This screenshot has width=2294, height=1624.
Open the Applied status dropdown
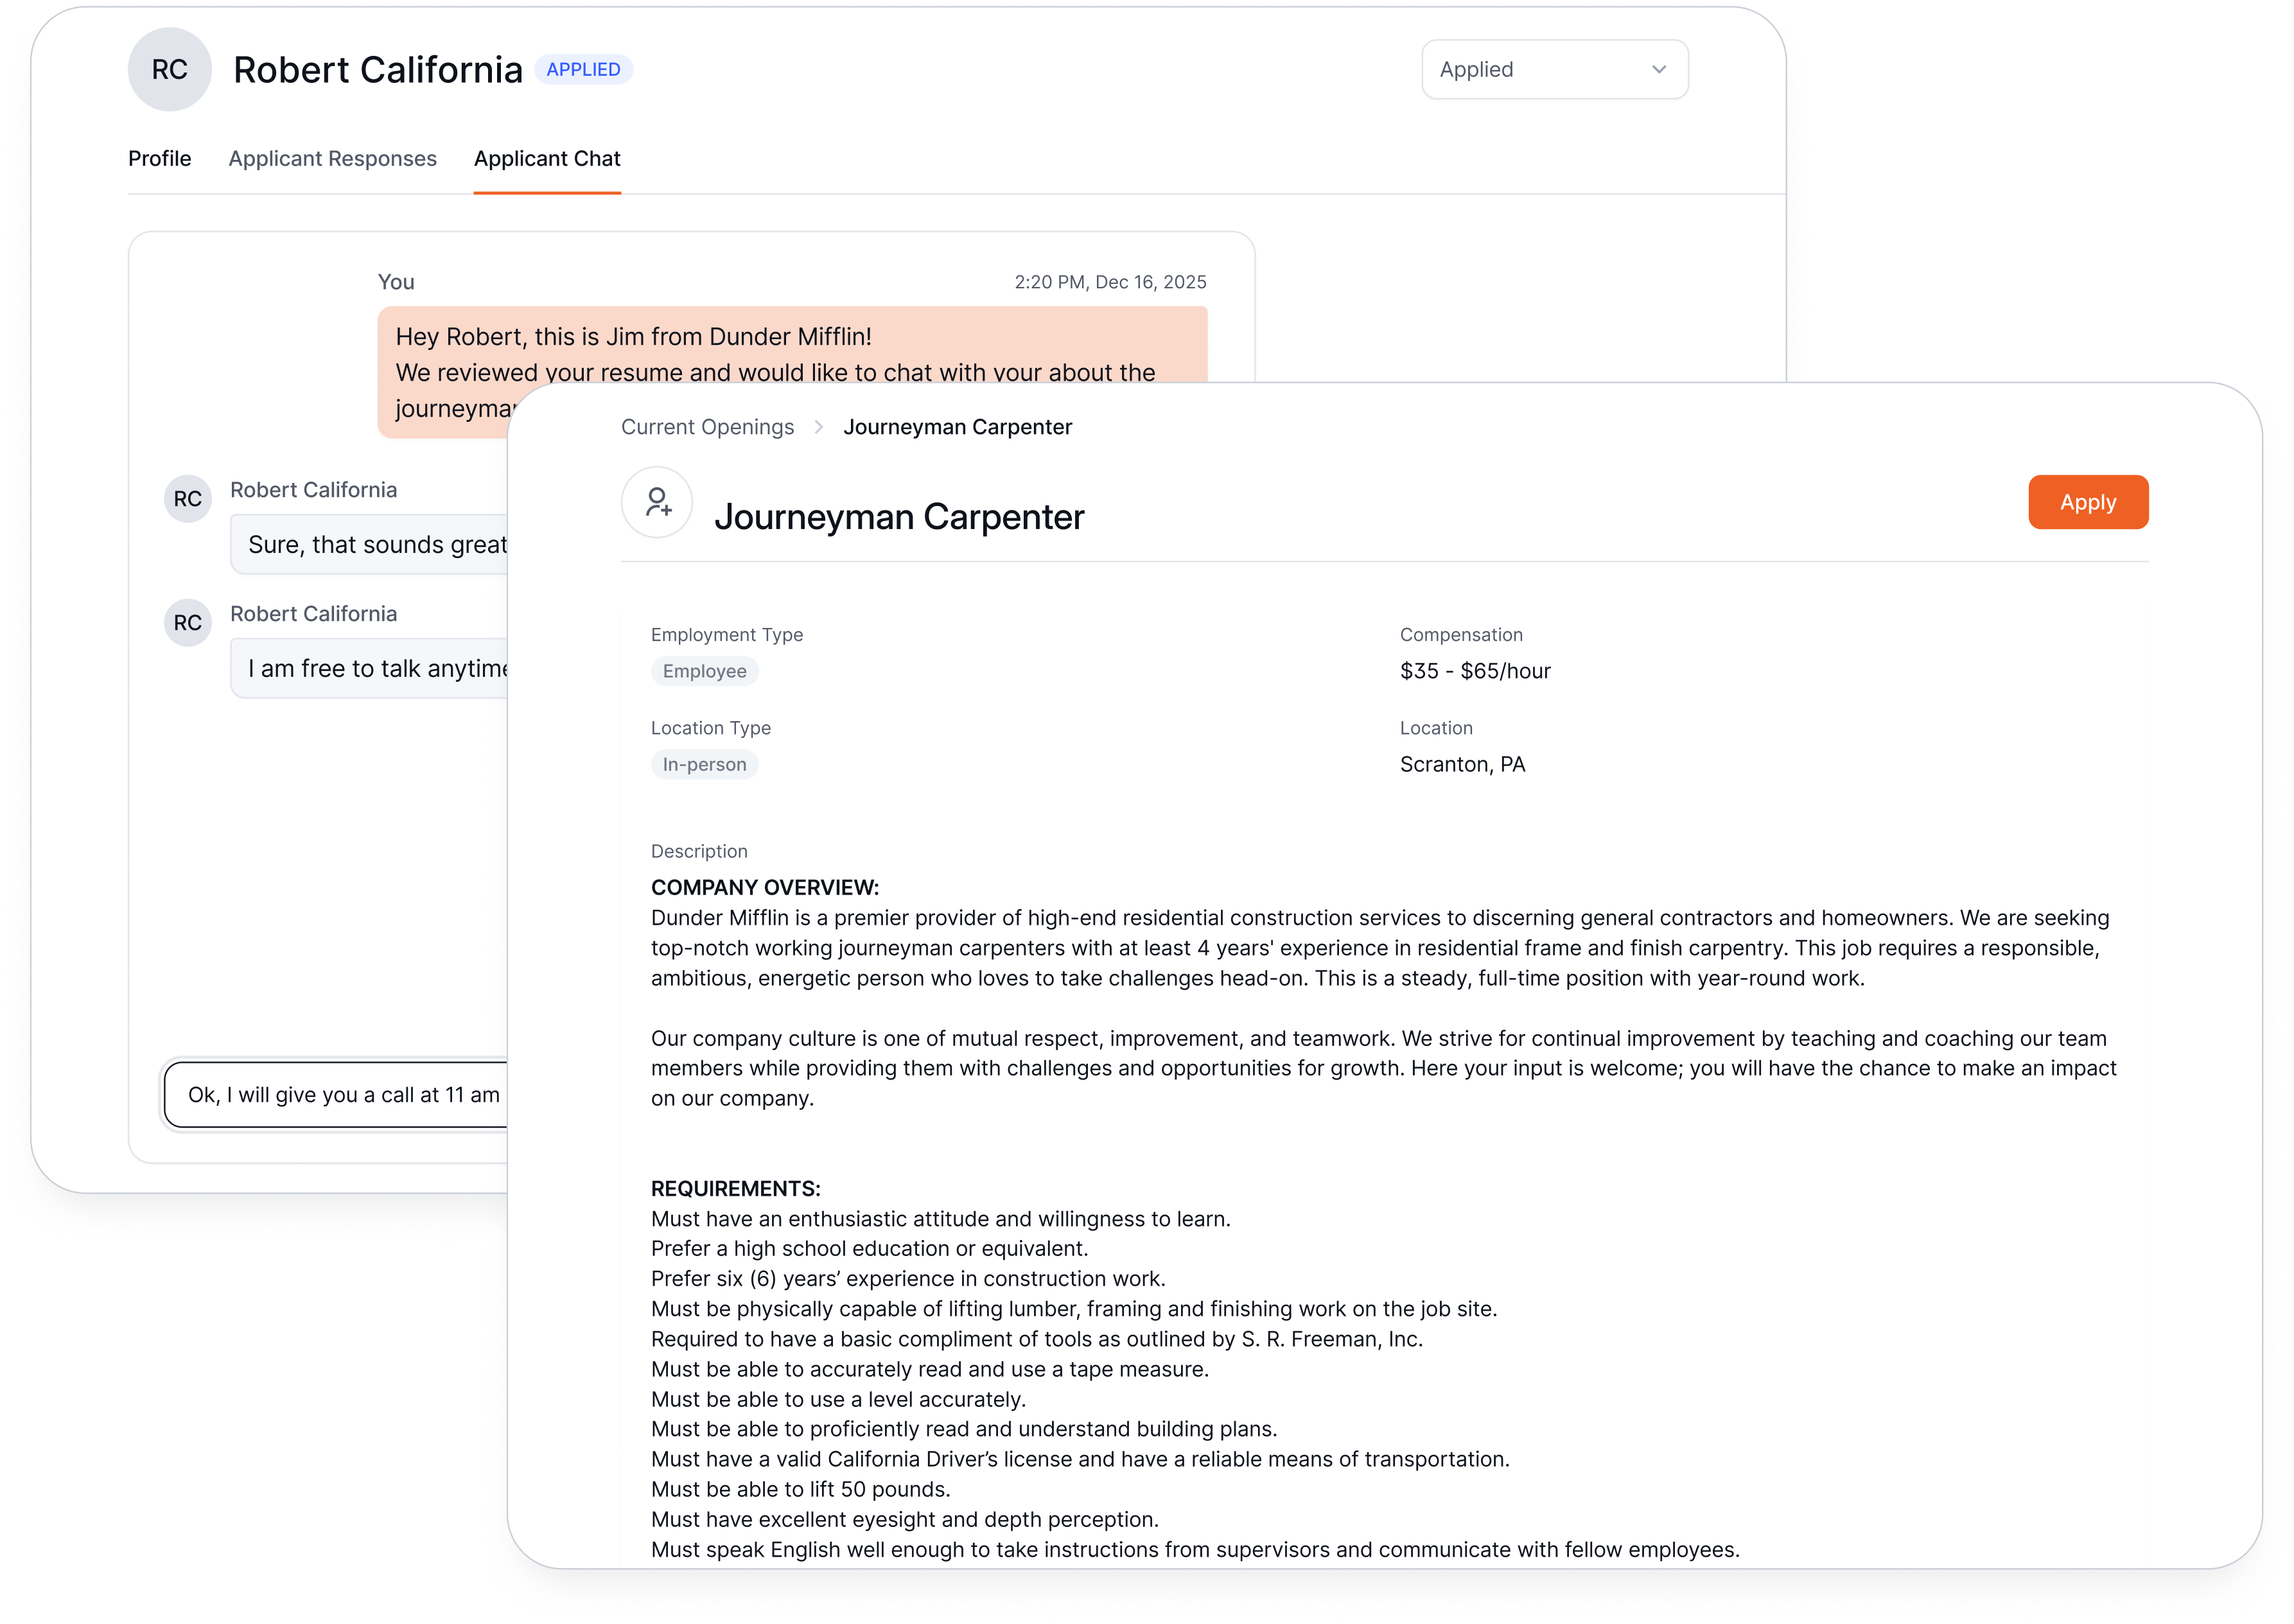tap(1554, 69)
